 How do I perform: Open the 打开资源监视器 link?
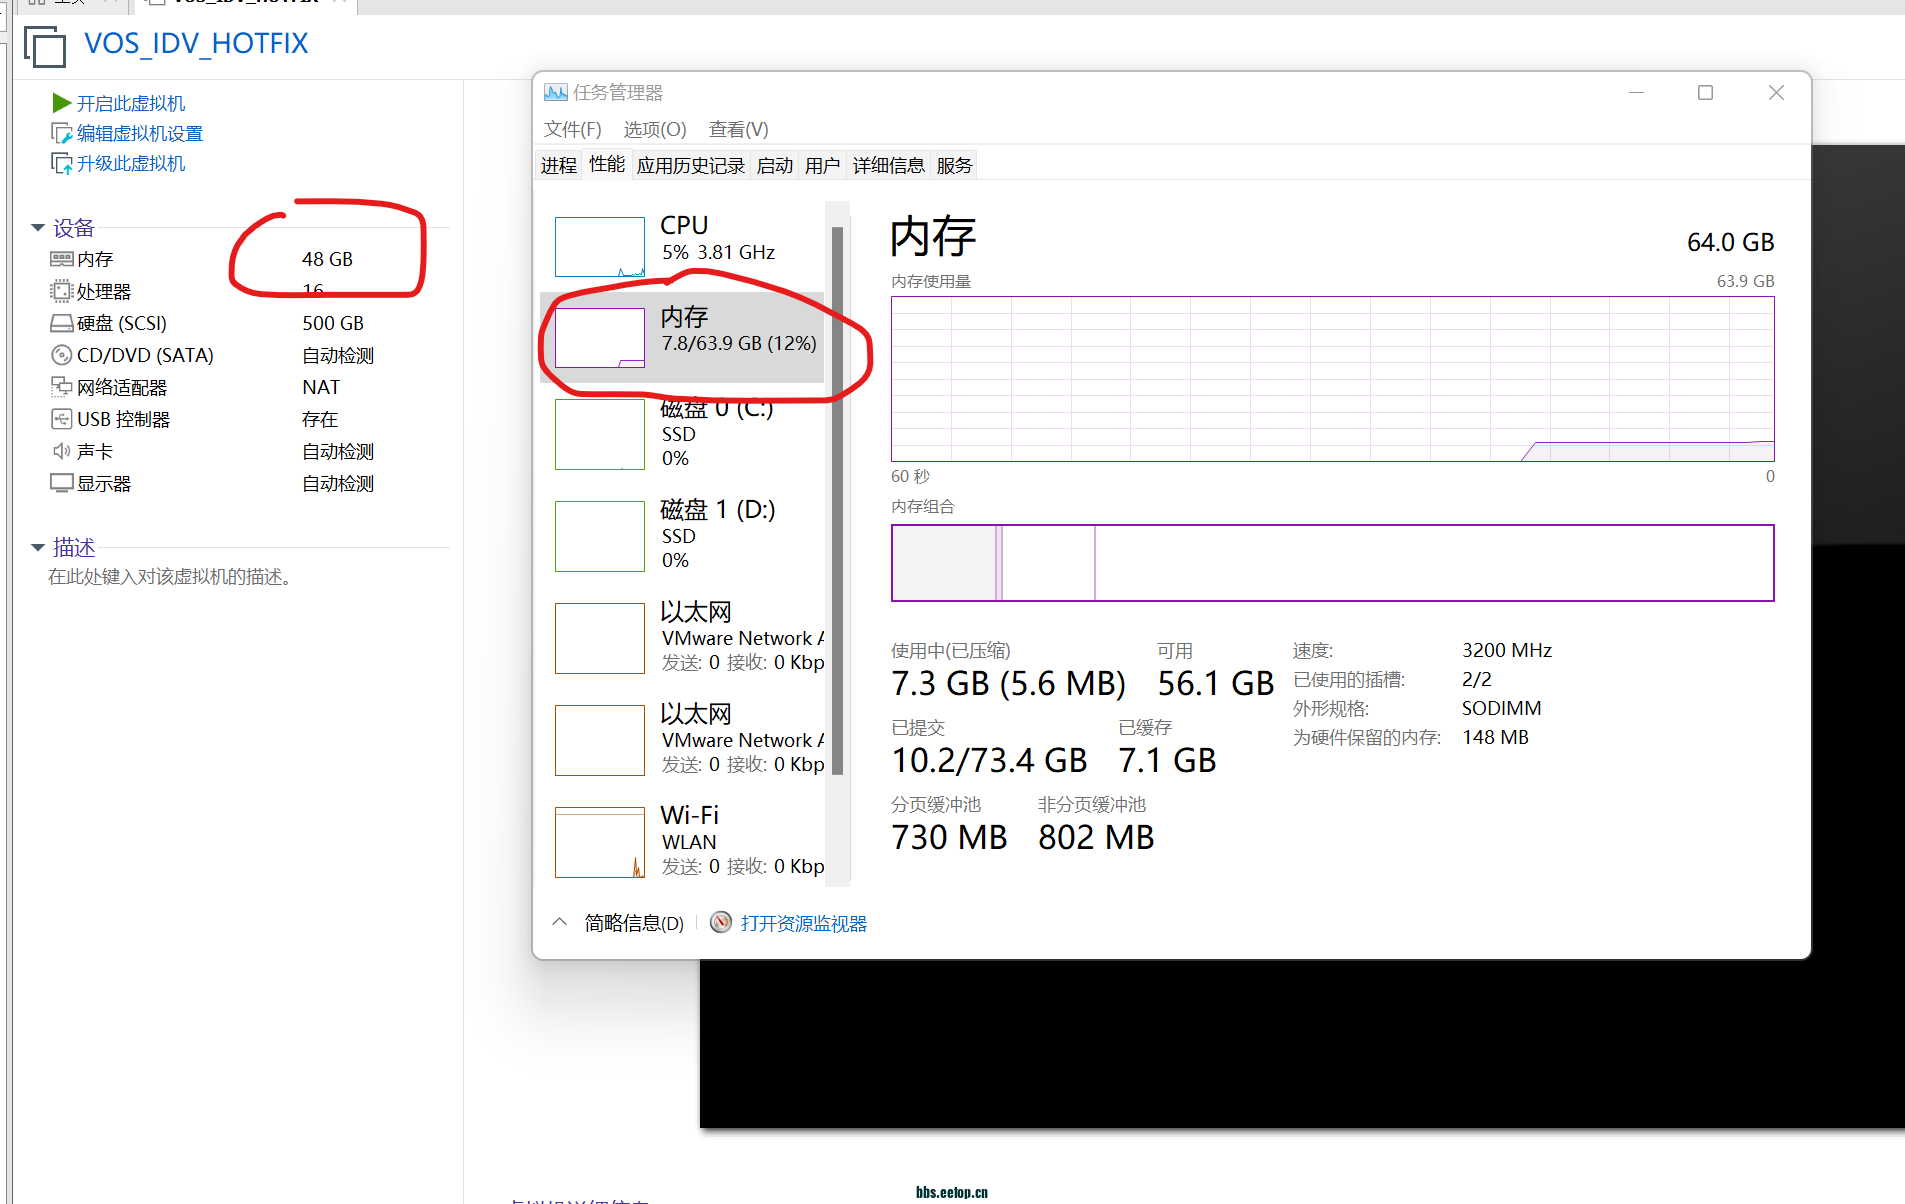pos(803,923)
